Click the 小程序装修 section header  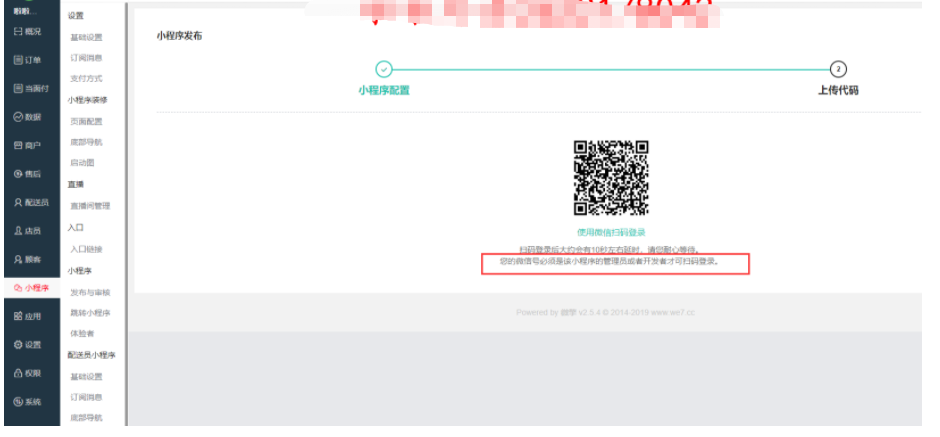(88, 100)
